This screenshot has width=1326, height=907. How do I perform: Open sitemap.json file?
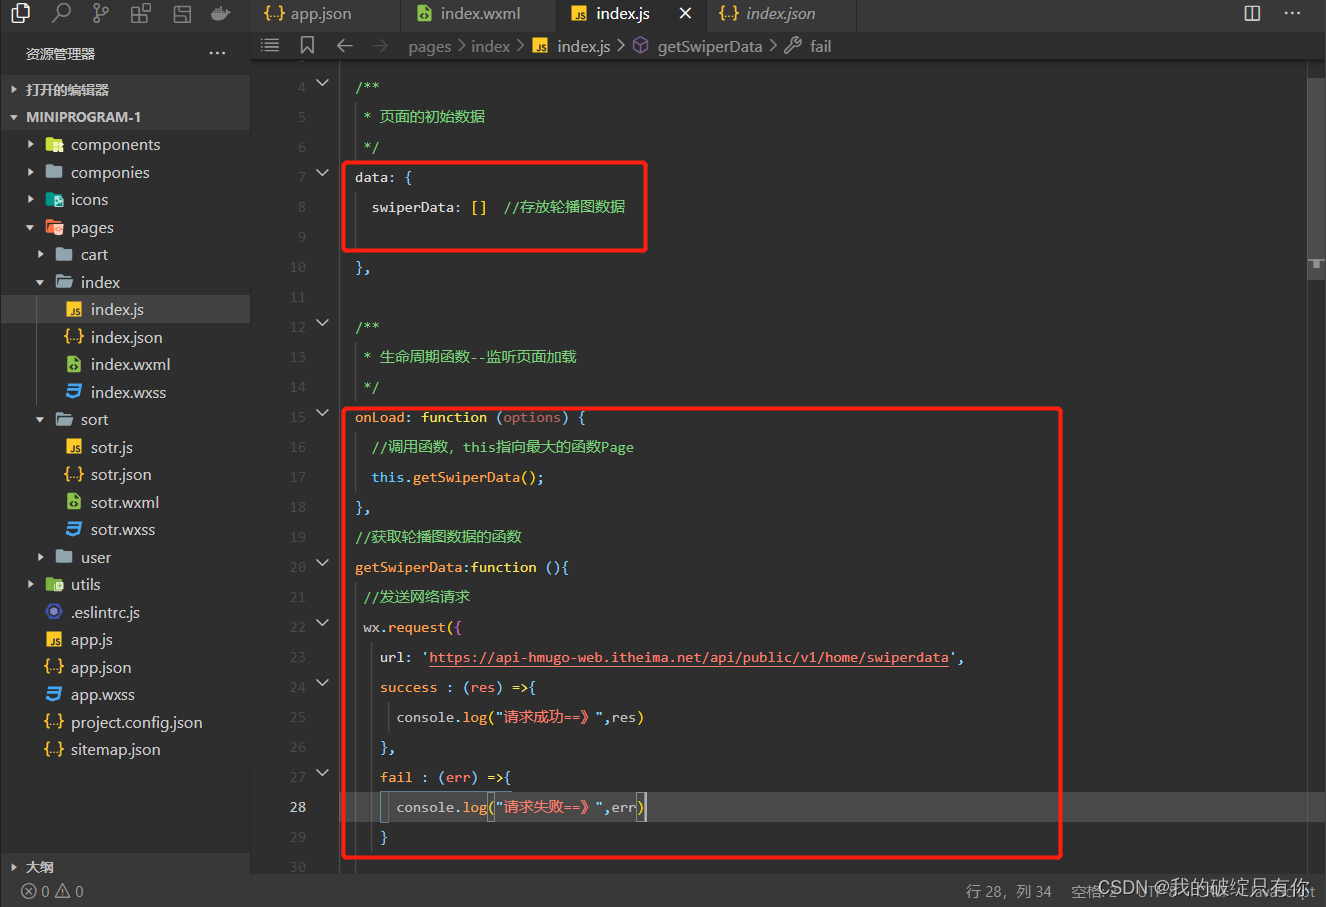click(x=125, y=750)
